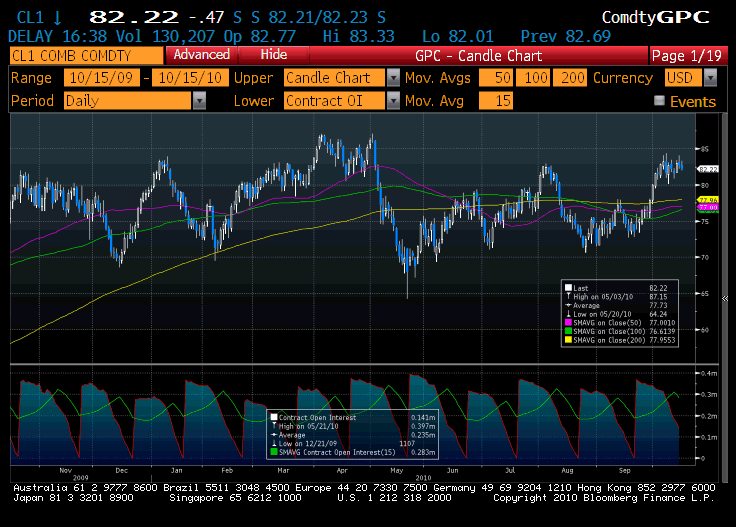Click the magenta SMAVG(50) legend swatch
The height and width of the screenshot is (527, 736).
click(x=568, y=323)
